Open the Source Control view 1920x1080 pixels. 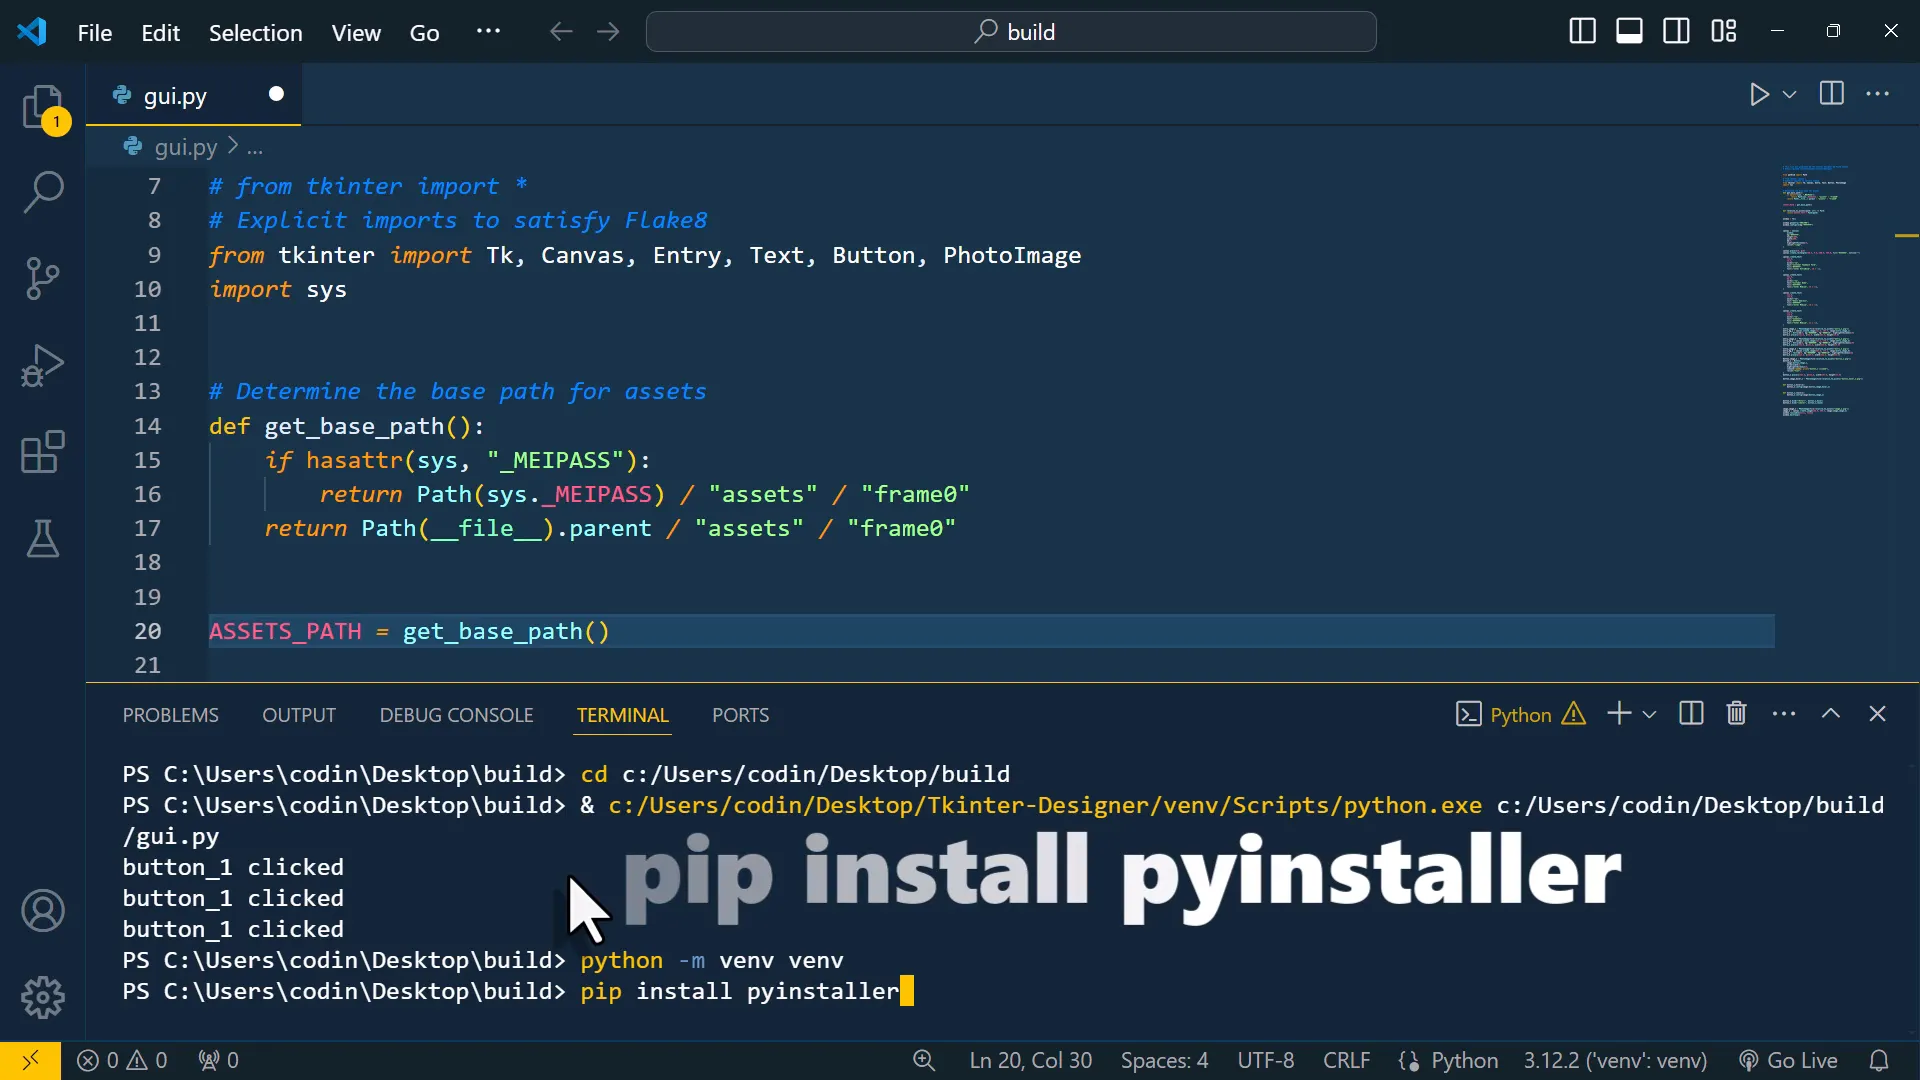43,277
